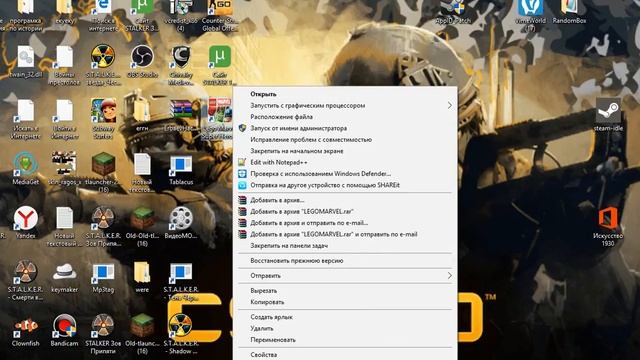The height and width of the screenshot is (360, 640).
Task: Choose 'Копировать' in the context menu
Action: coord(345,302)
